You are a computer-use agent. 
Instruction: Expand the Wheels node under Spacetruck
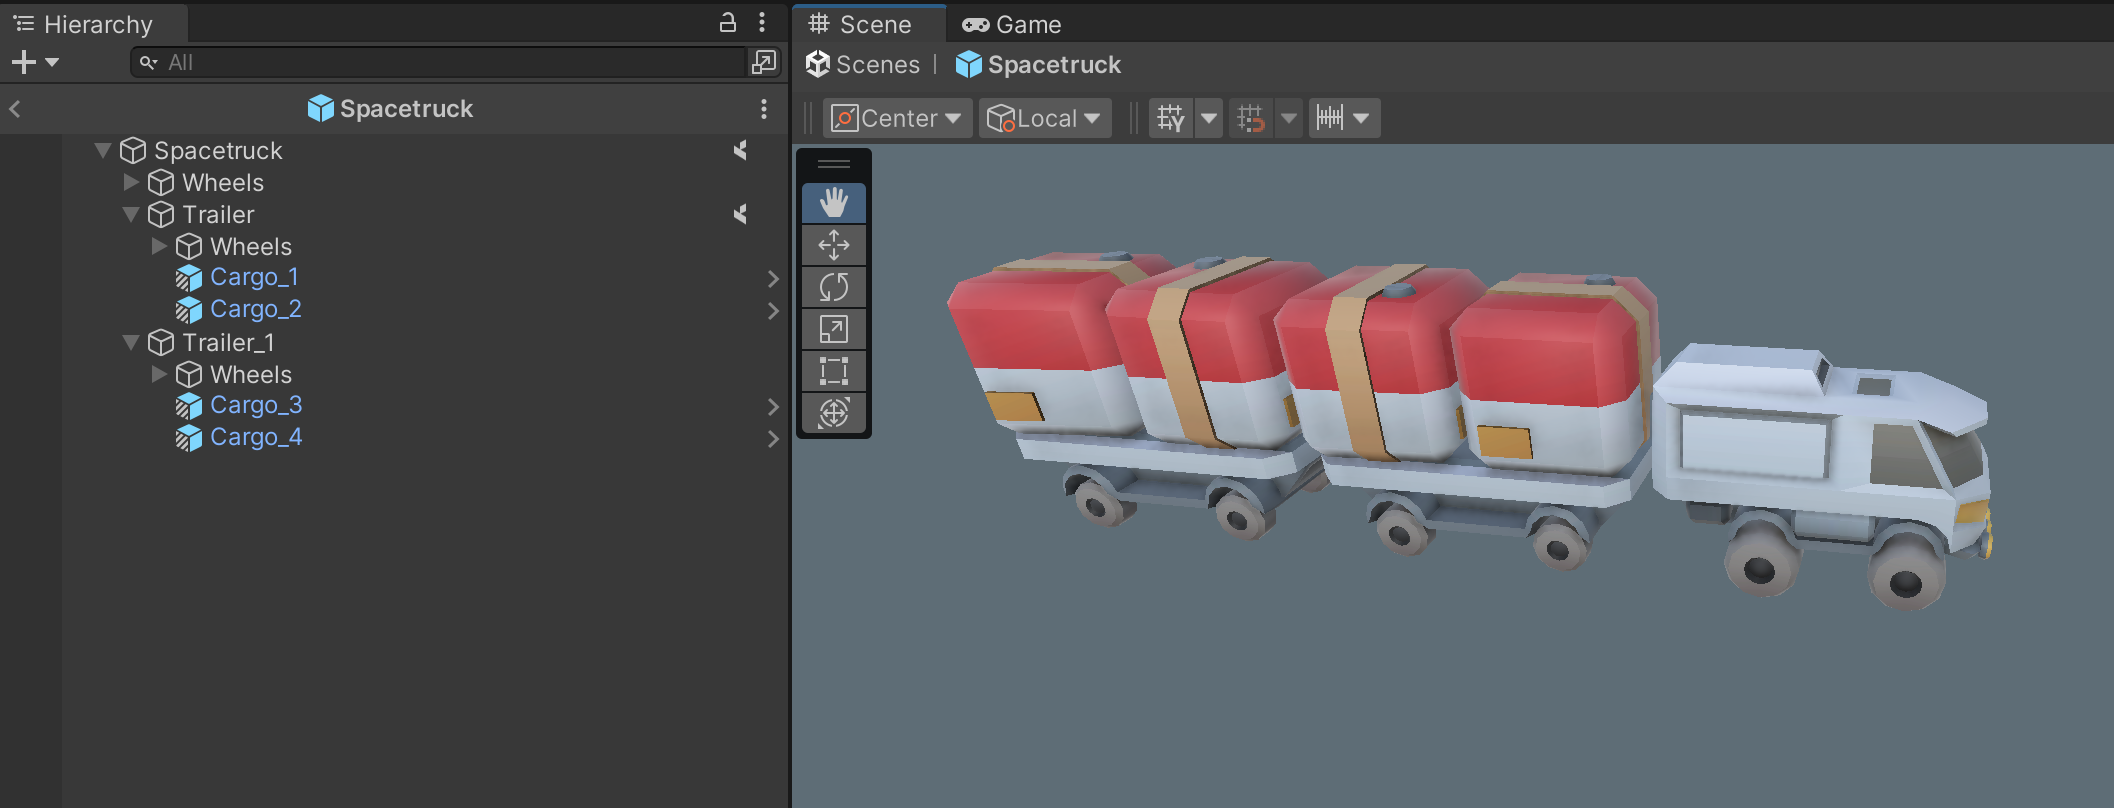coord(131,182)
